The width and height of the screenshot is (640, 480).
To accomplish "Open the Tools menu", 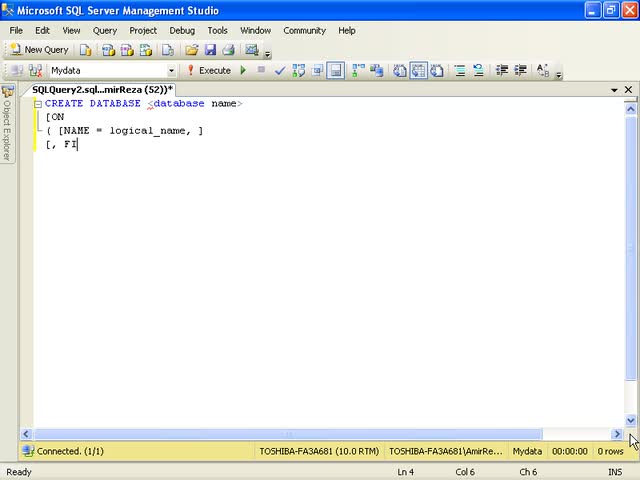I will coord(218,31).
